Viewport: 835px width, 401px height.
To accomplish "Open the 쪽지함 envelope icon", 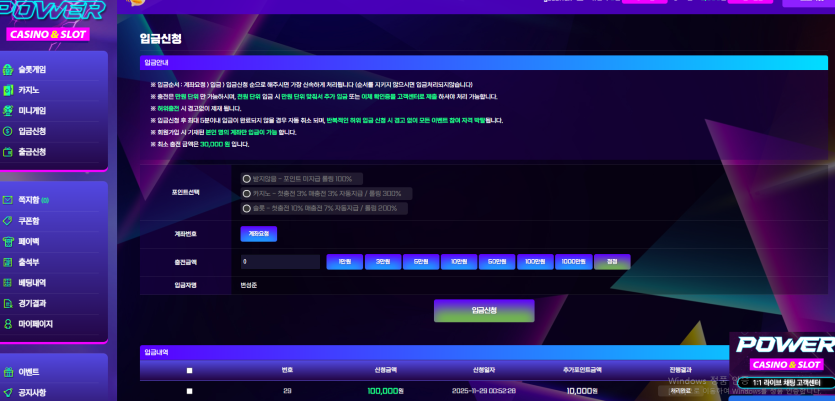I will tap(8, 200).
